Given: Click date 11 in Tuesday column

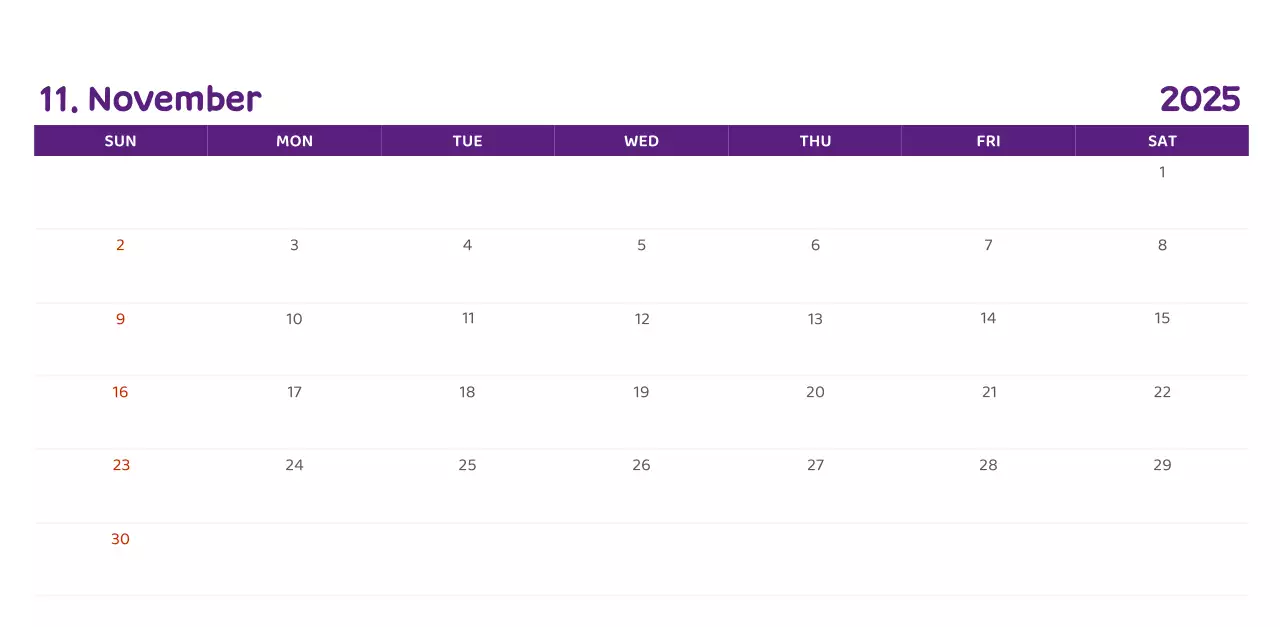Looking at the screenshot, I should pyautogui.click(x=467, y=318).
